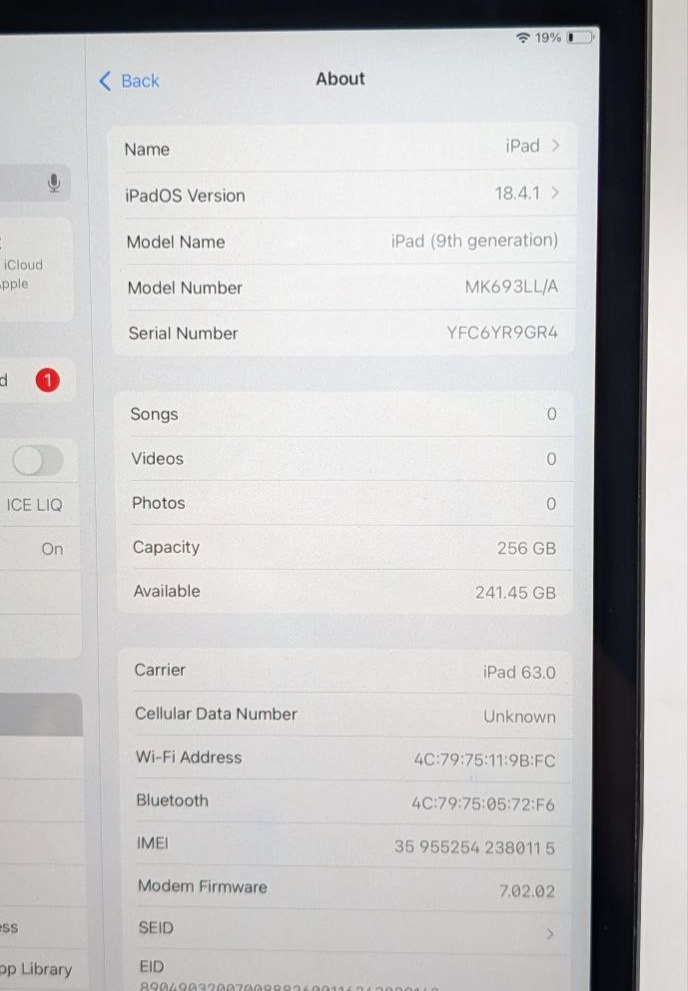This screenshot has width=688, height=991.
Task: Tap the battery icon in status bar
Action: click(579, 38)
